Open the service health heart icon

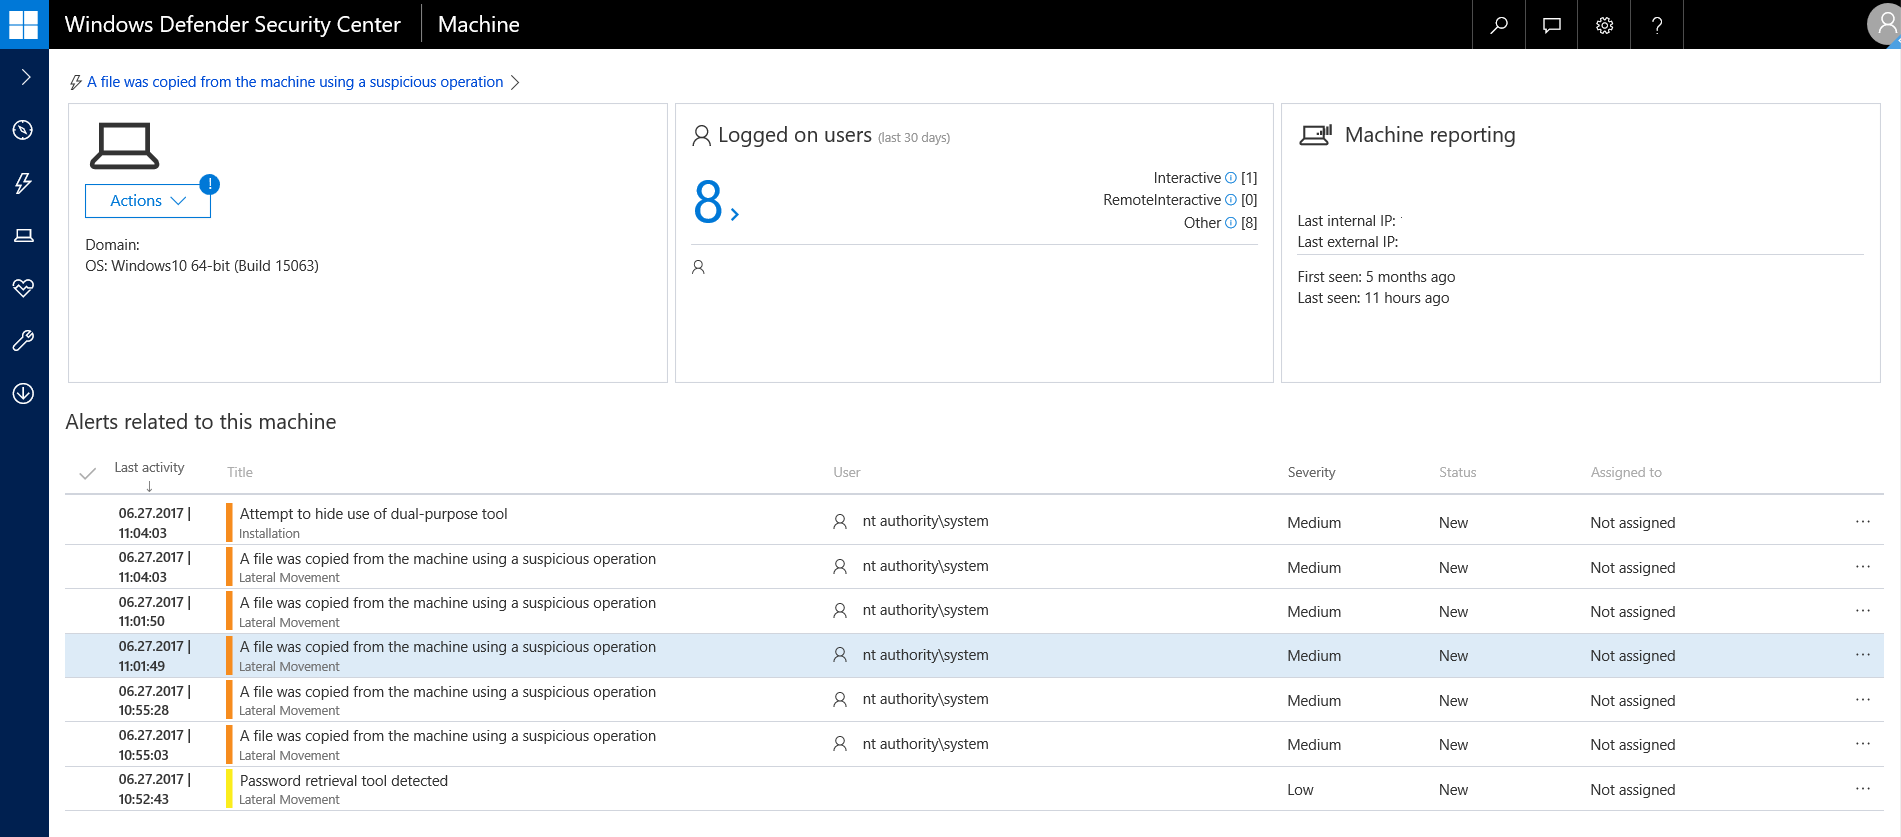pyautogui.click(x=23, y=288)
